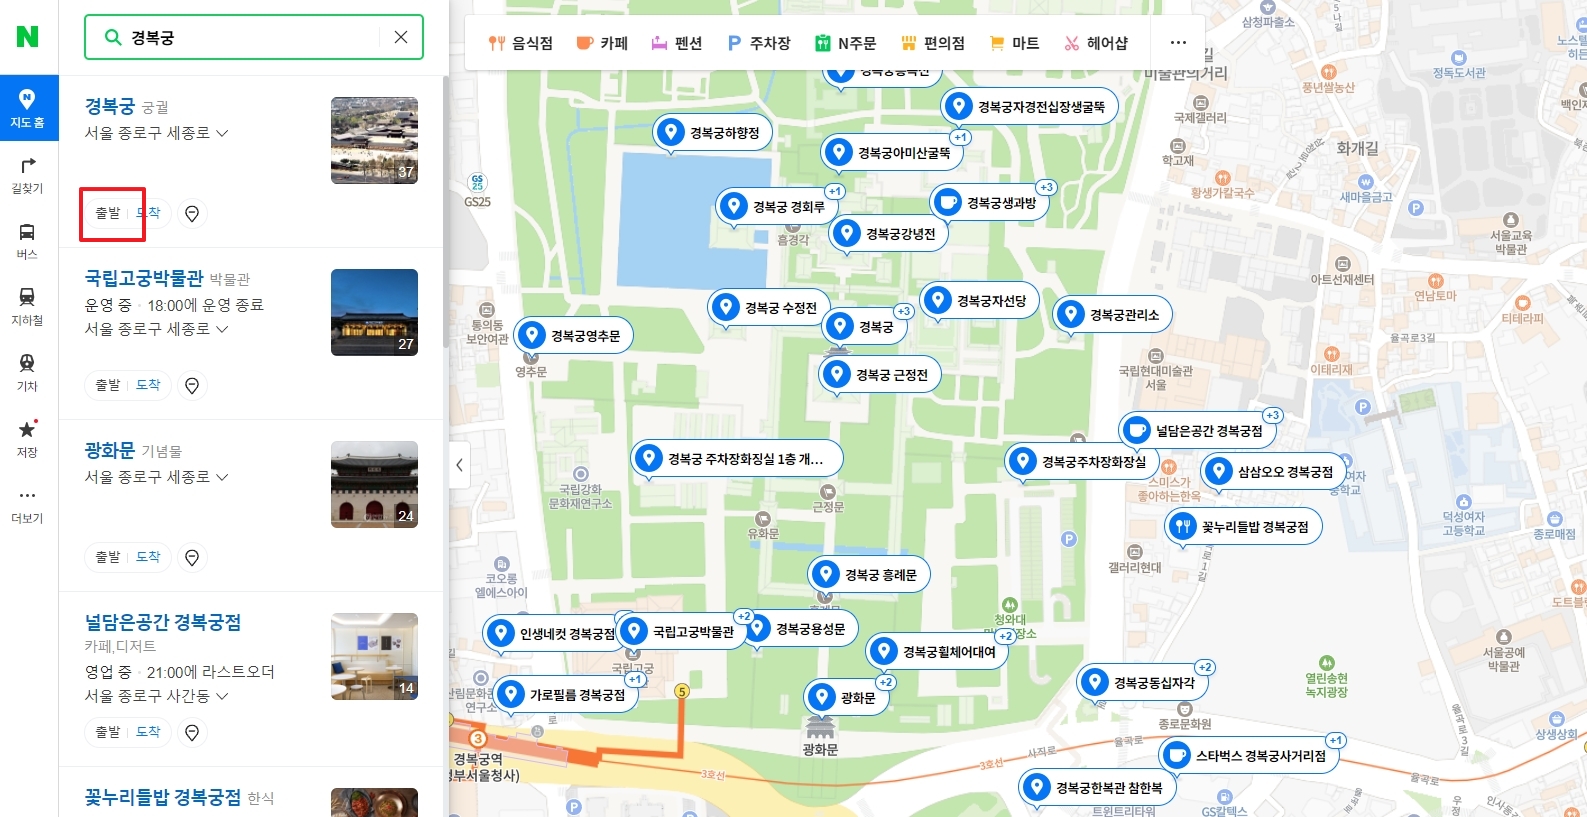Filter map by 주차장 parking
Viewport: 1587px width, 817px height.
[758, 43]
